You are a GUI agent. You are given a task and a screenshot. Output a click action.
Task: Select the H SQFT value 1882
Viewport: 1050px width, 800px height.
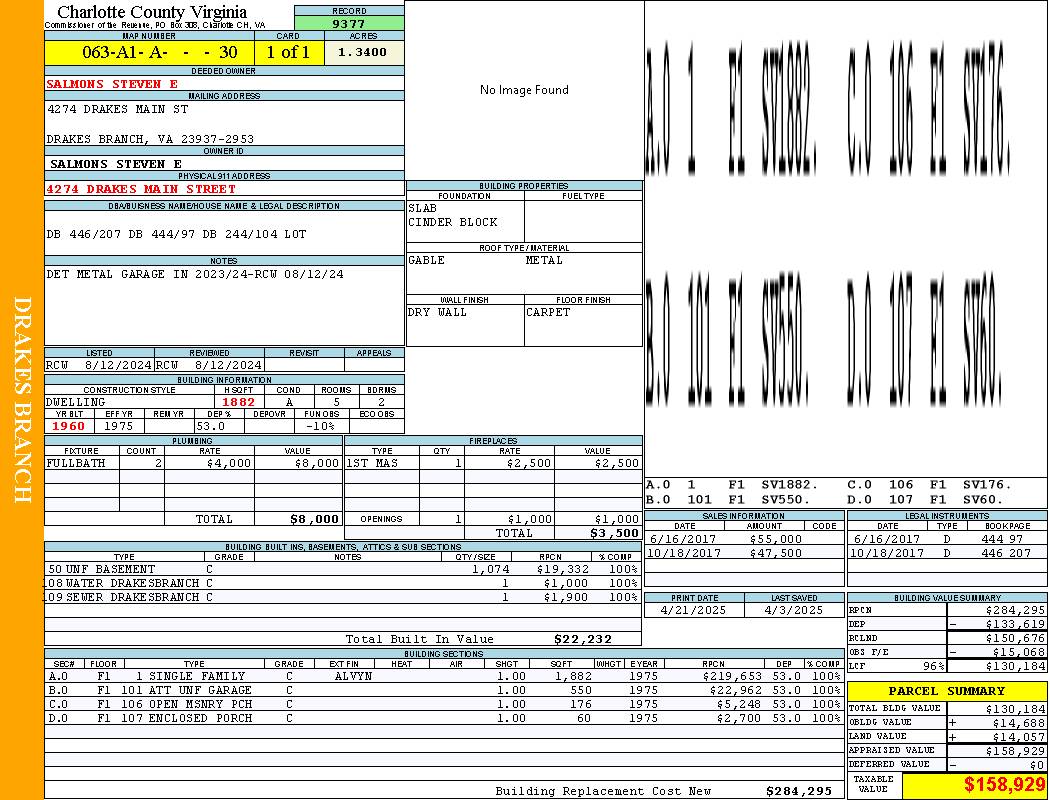click(x=239, y=402)
